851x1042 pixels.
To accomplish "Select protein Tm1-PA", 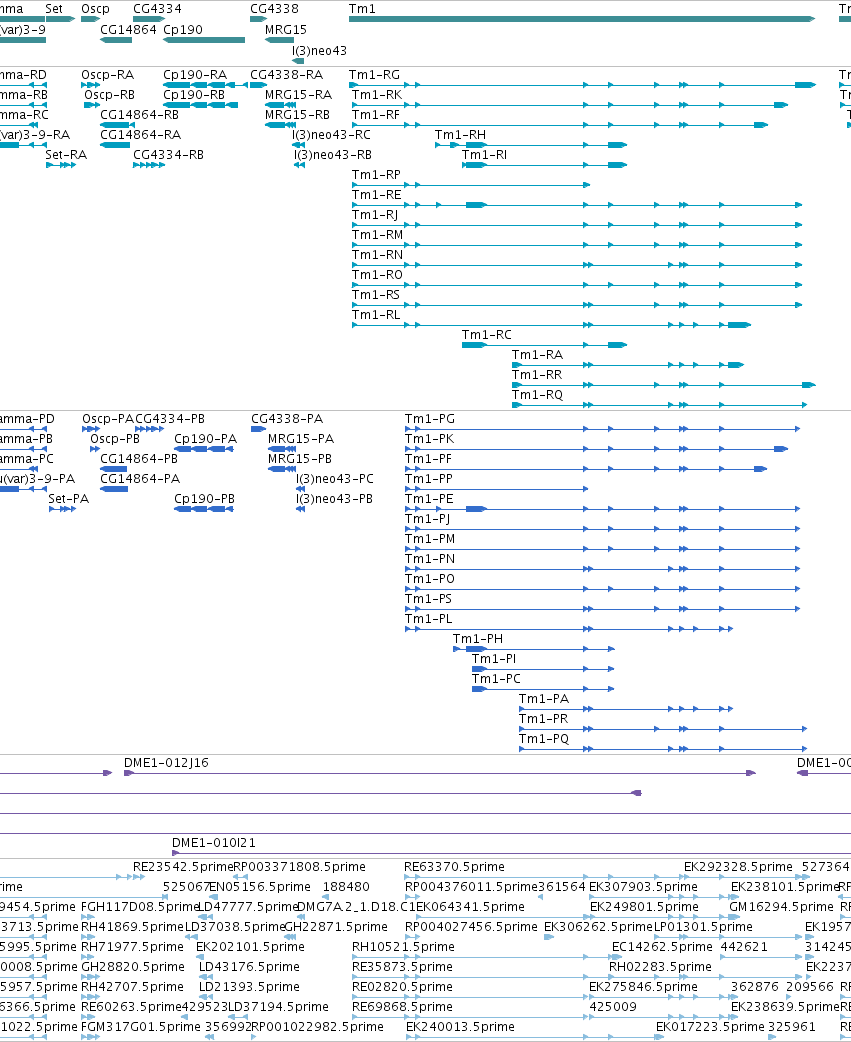I will [x=544, y=698].
